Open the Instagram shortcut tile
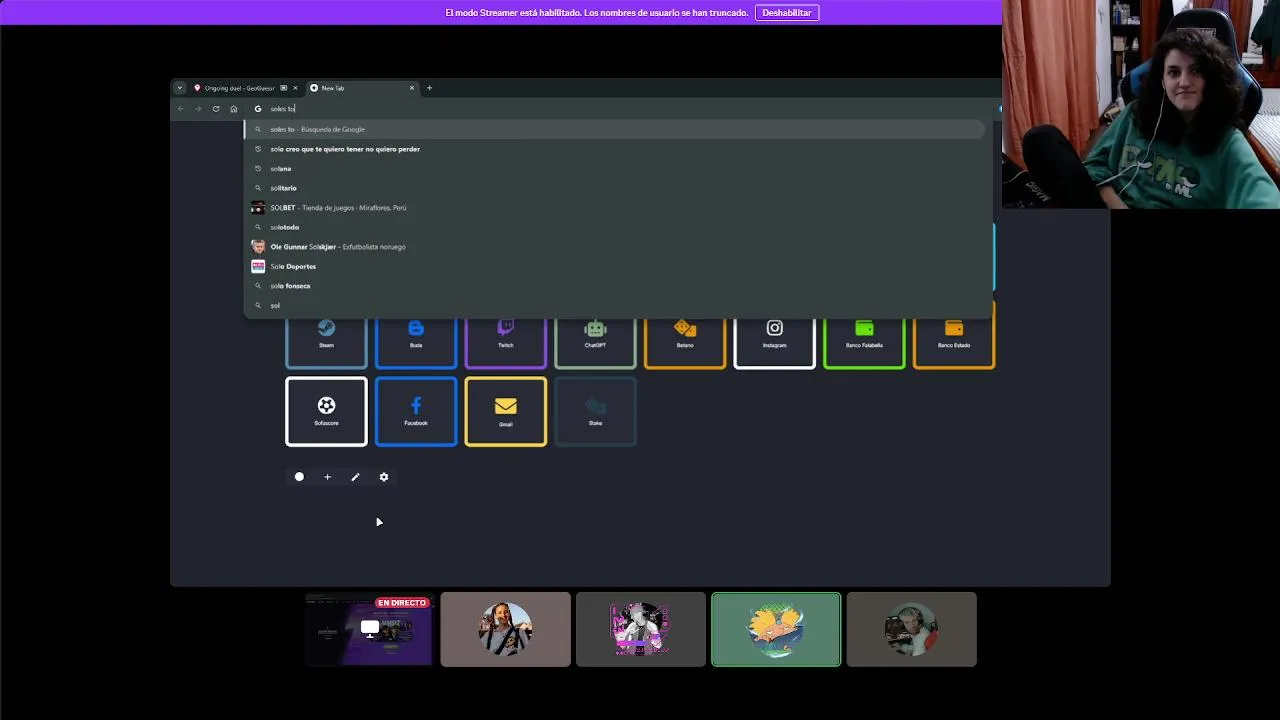 coord(774,341)
